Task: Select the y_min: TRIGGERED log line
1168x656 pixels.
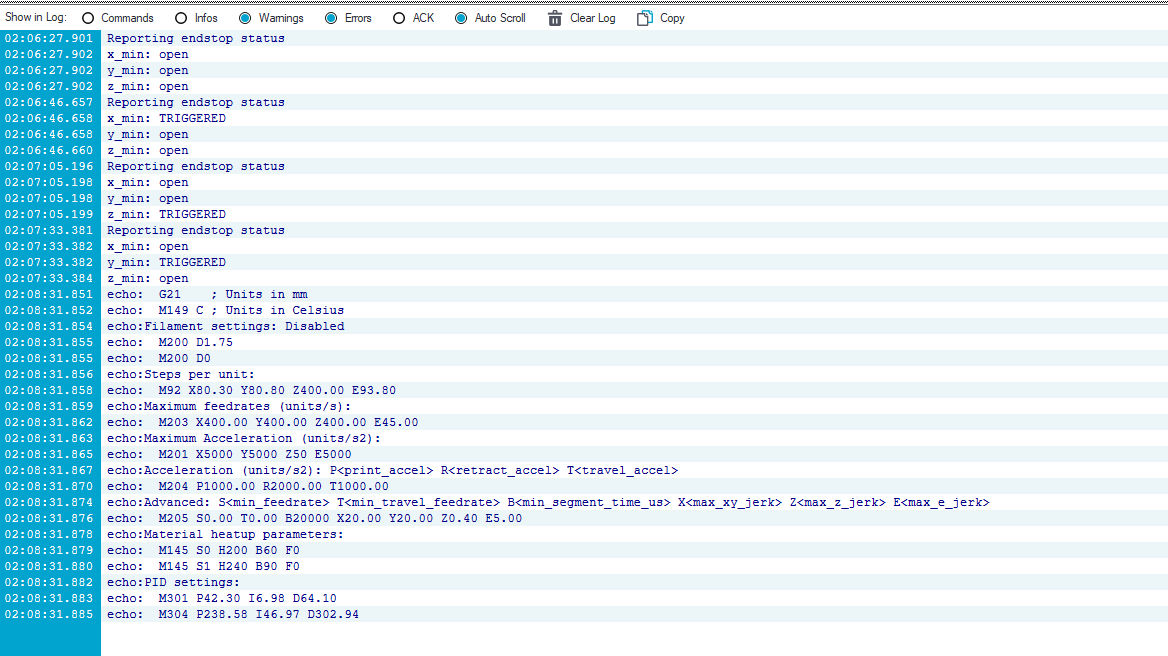Action: pyautogui.click(x=166, y=262)
